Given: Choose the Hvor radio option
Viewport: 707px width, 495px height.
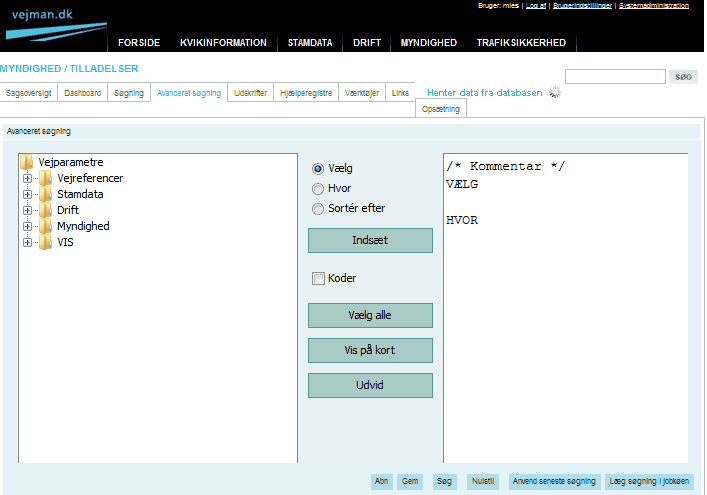Looking at the screenshot, I should (318, 189).
